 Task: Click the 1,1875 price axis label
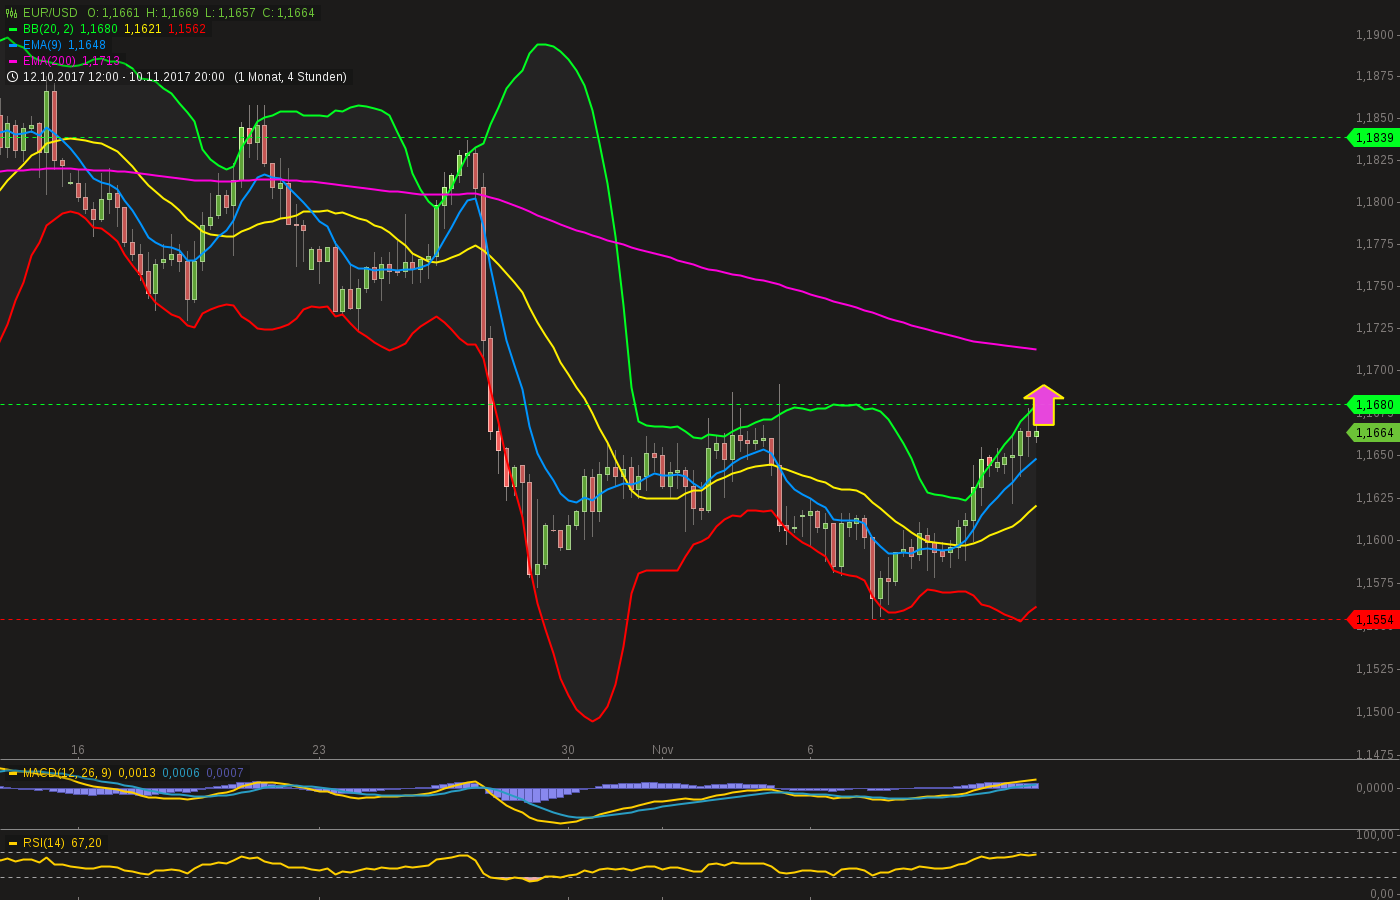[x=1375, y=76]
